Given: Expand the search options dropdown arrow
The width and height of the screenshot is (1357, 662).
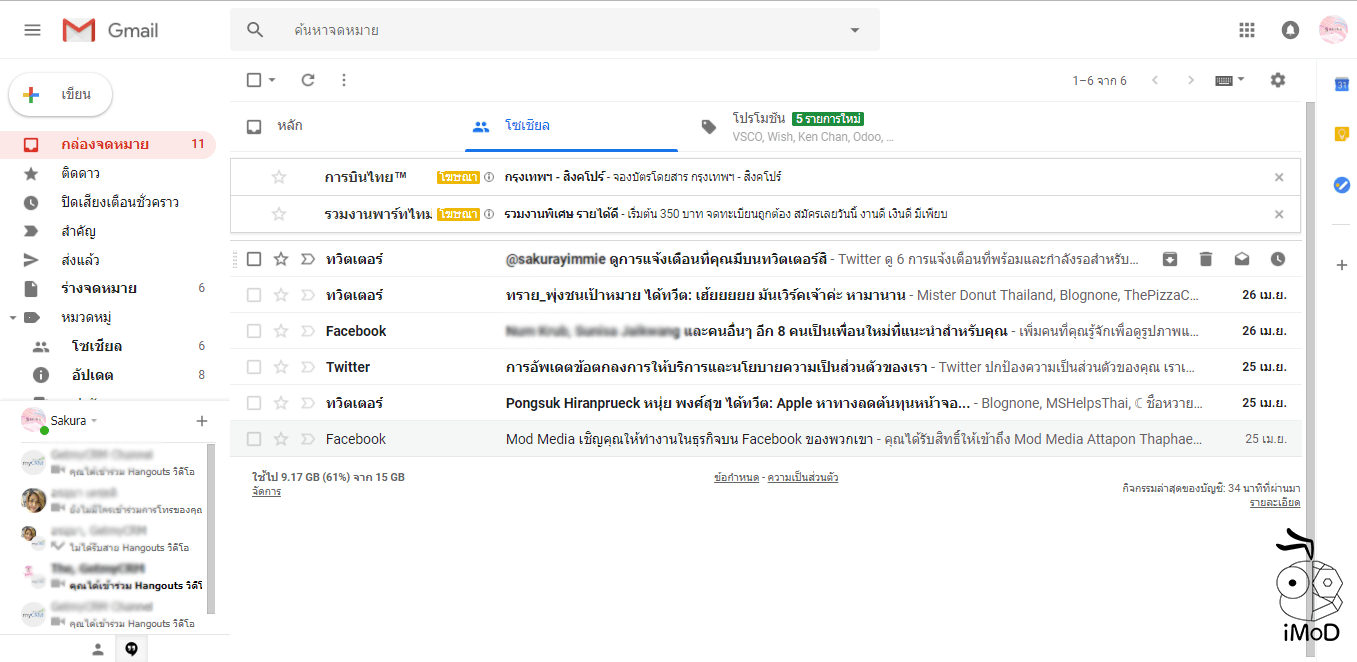Looking at the screenshot, I should point(854,30).
